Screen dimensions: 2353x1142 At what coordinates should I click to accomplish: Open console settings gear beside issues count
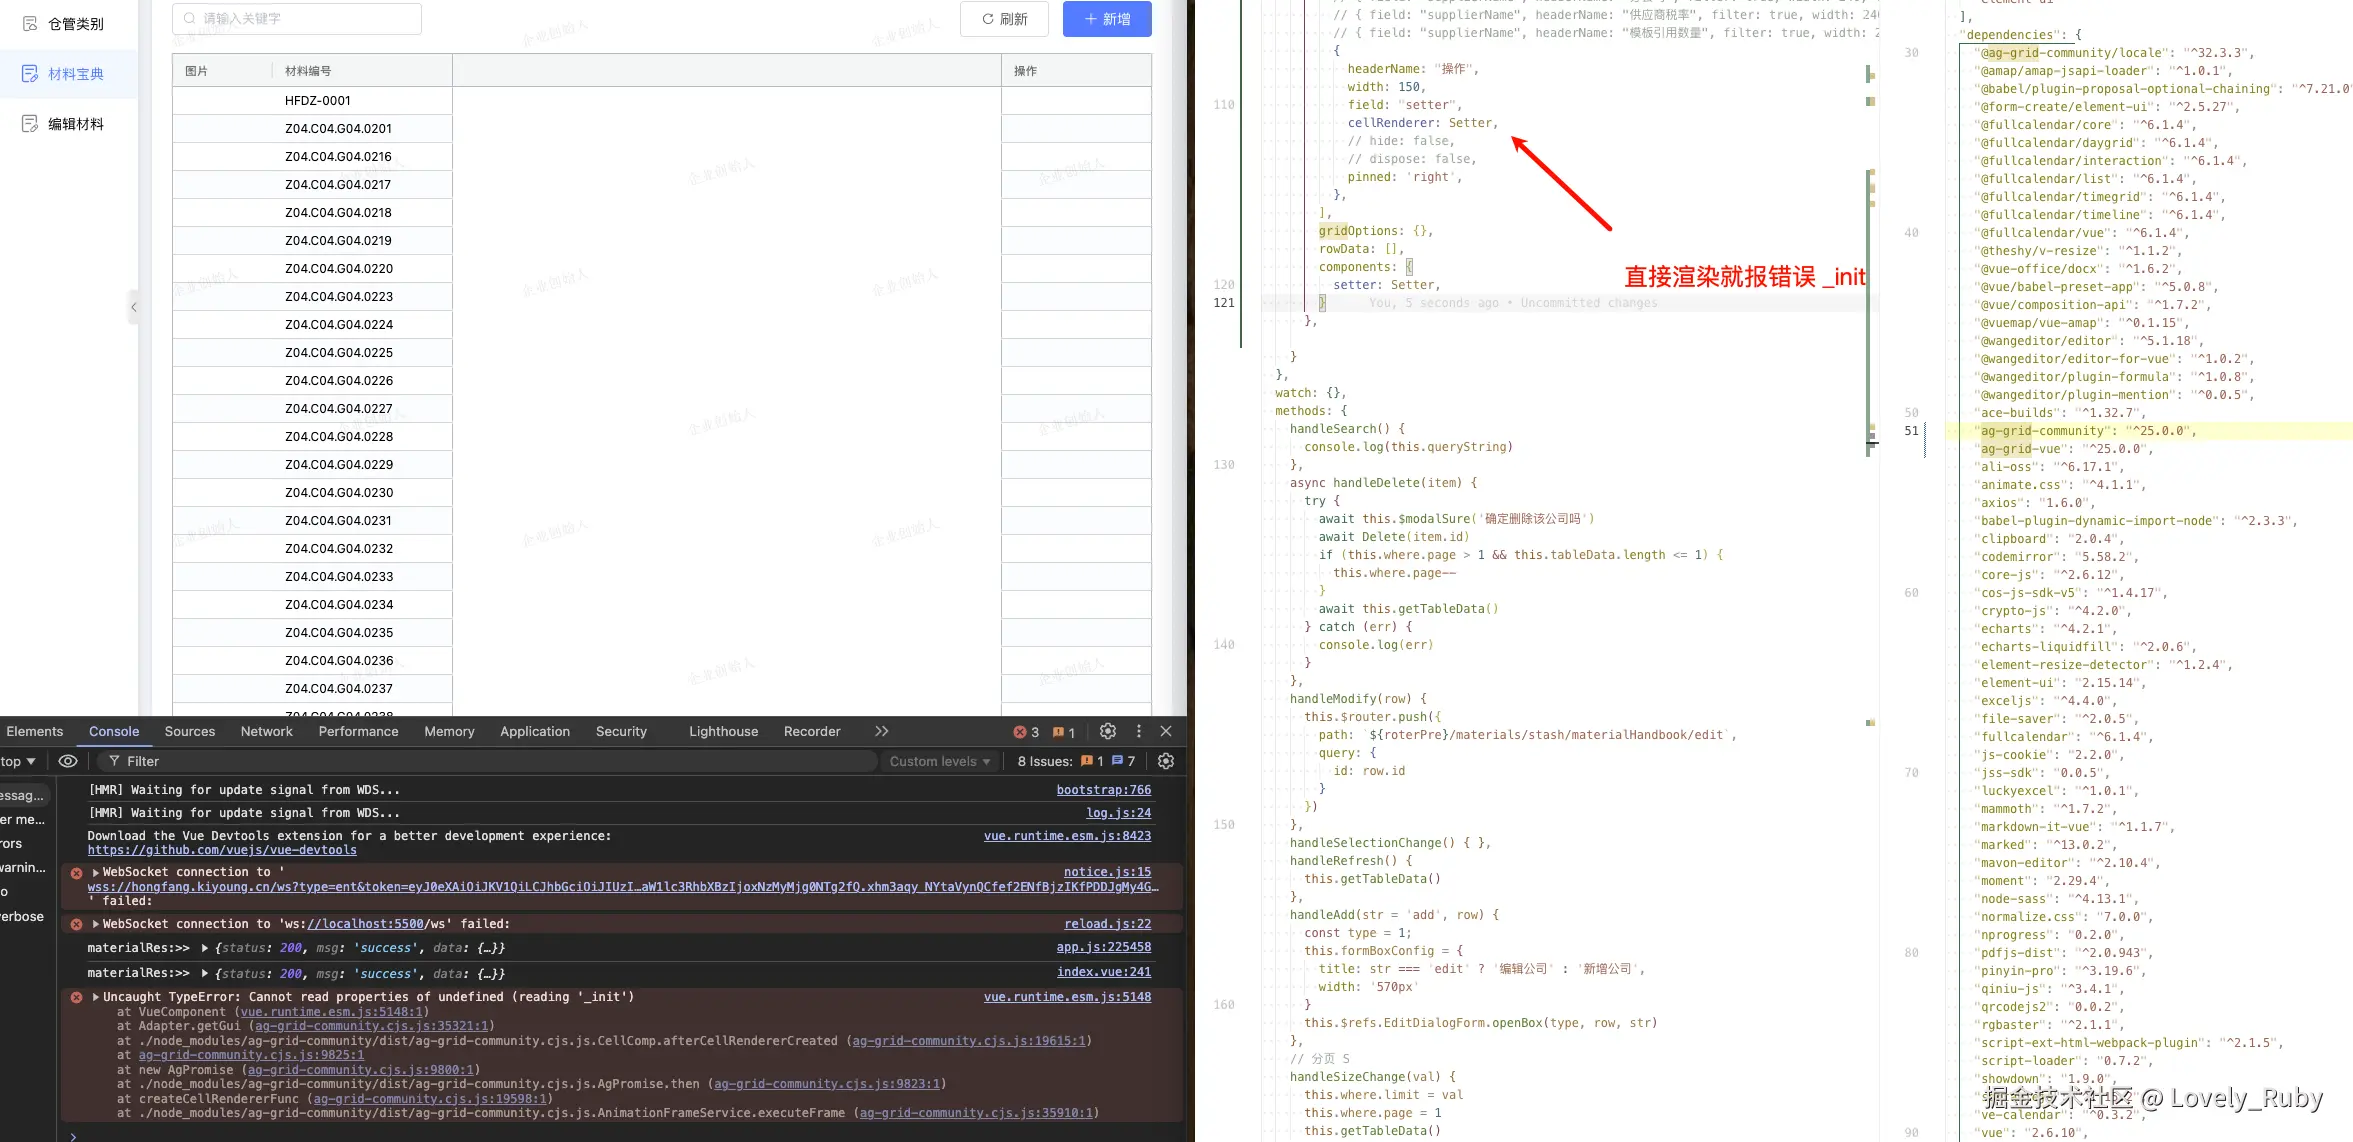point(1165,761)
